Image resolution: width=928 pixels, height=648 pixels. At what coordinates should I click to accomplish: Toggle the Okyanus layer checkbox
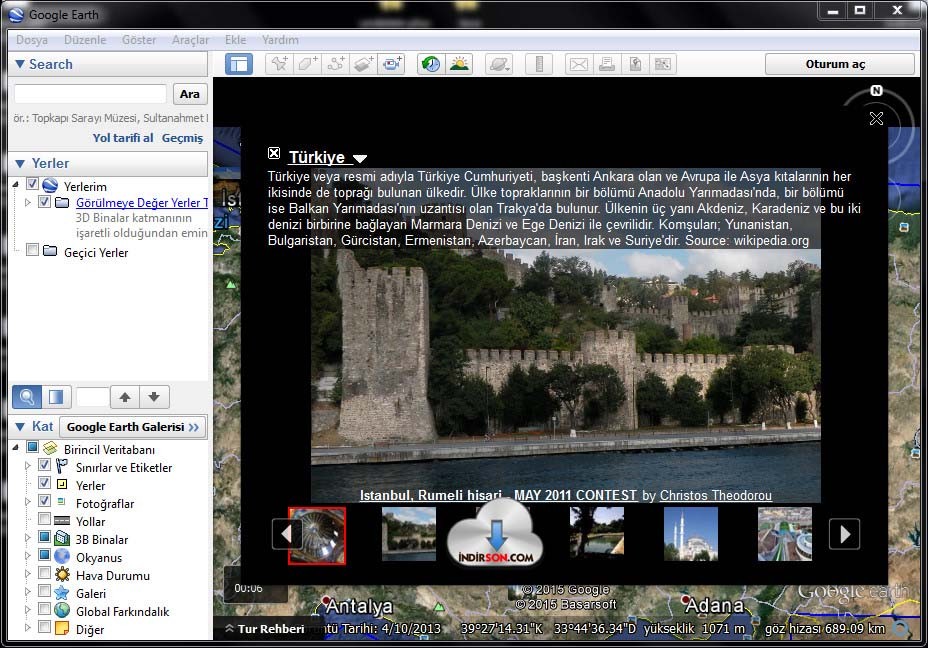(x=44, y=555)
